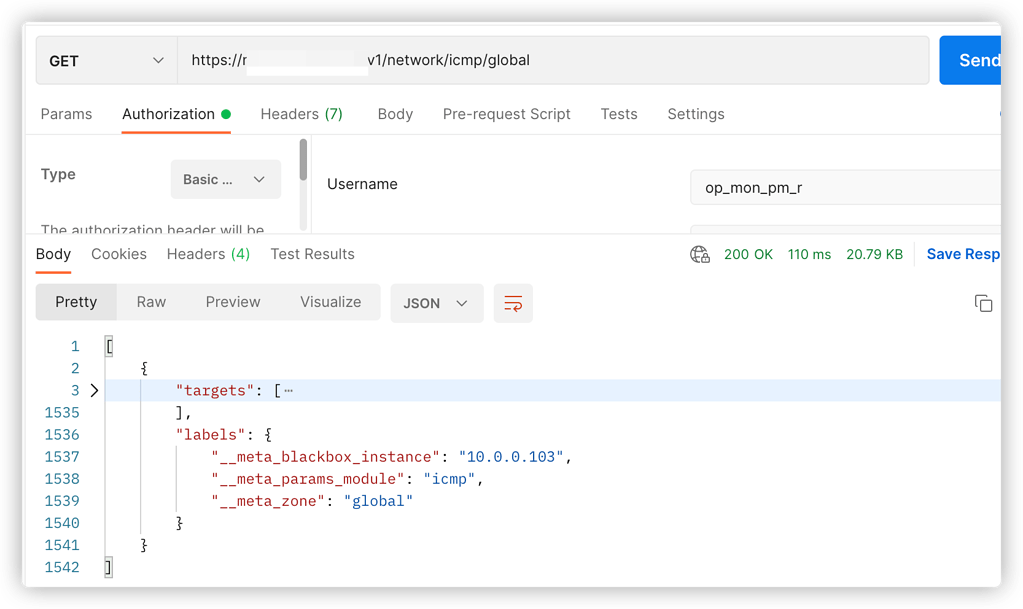Toggle line wrapping in the response viewer
The width and height of the screenshot is (1023, 609).
pos(513,303)
